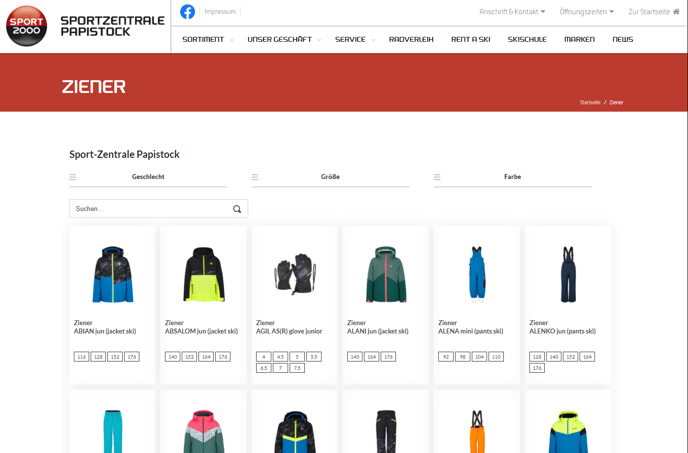The image size is (688, 453).
Task: Click the Sport 2000 logo
Action: [26, 26]
